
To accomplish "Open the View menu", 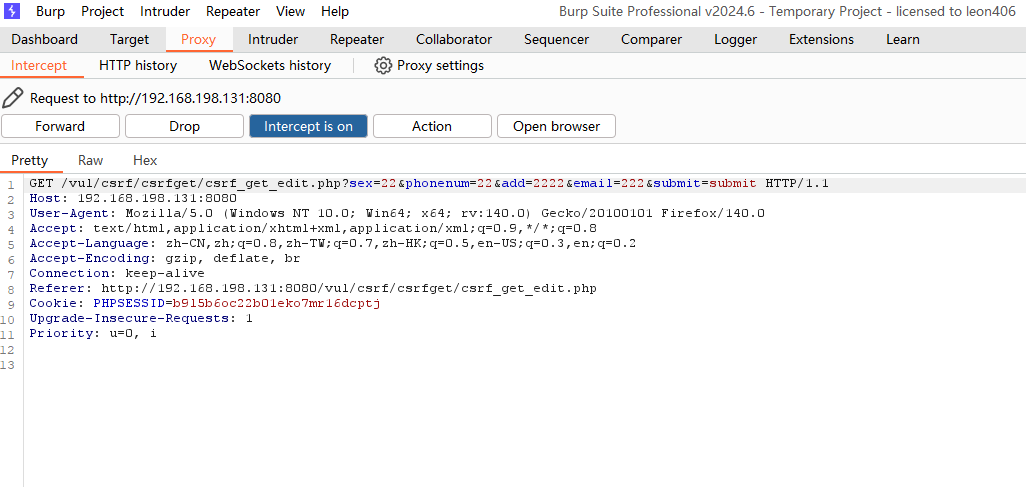I will [x=291, y=11].
